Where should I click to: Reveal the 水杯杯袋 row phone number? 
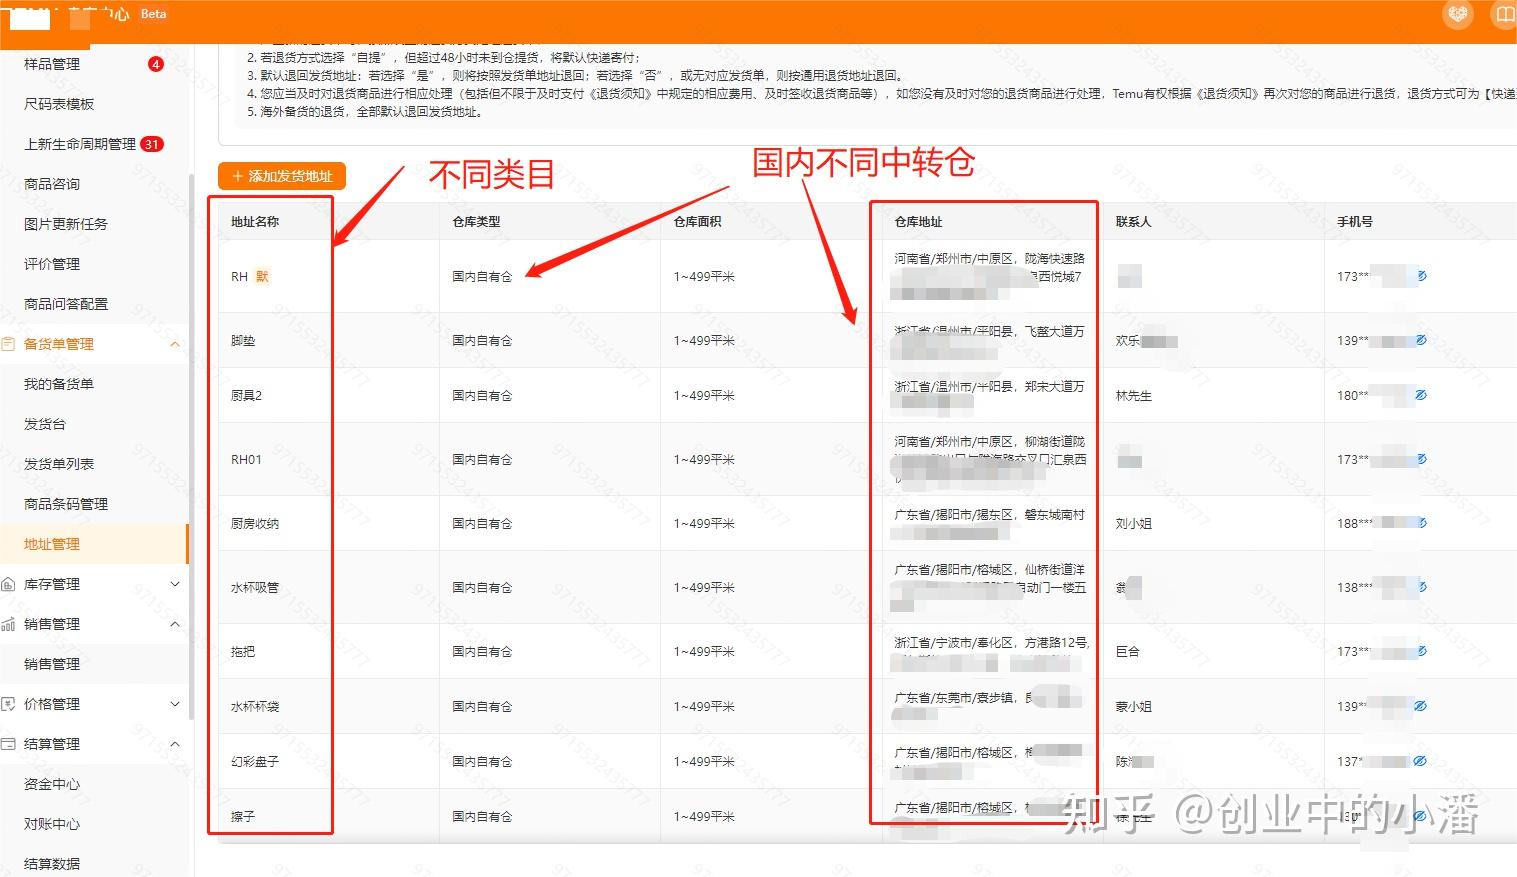(x=1420, y=706)
